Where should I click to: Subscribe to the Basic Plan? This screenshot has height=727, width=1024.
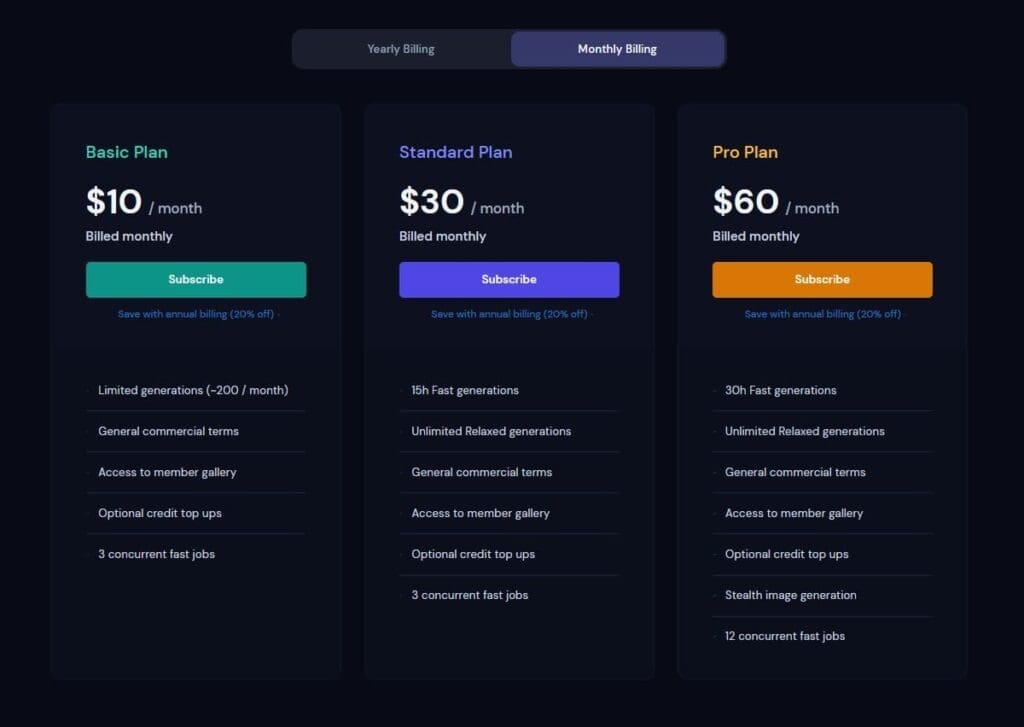point(196,280)
